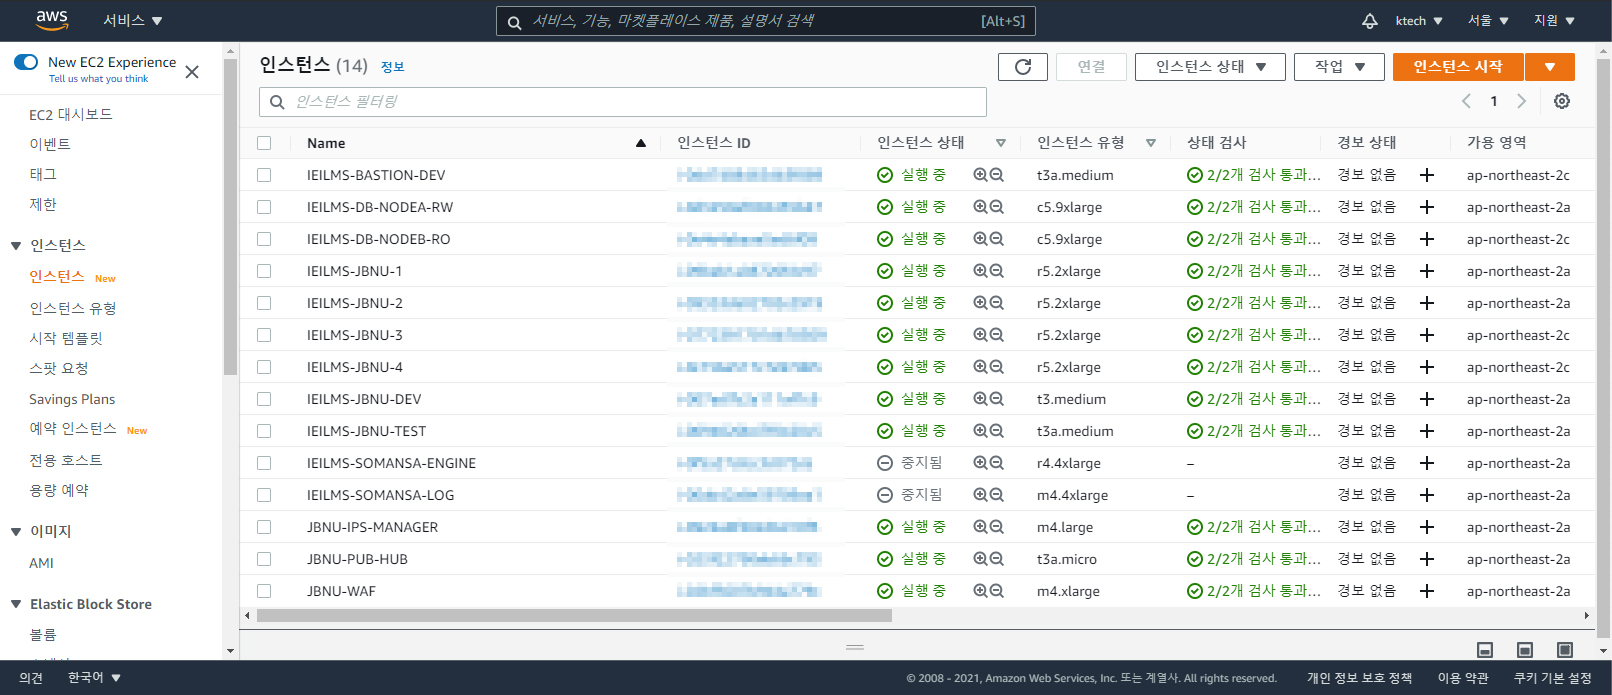Screen dimensions: 1612x695
Task: Sort ascending arrow in Name column
Action: click(641, 143)
